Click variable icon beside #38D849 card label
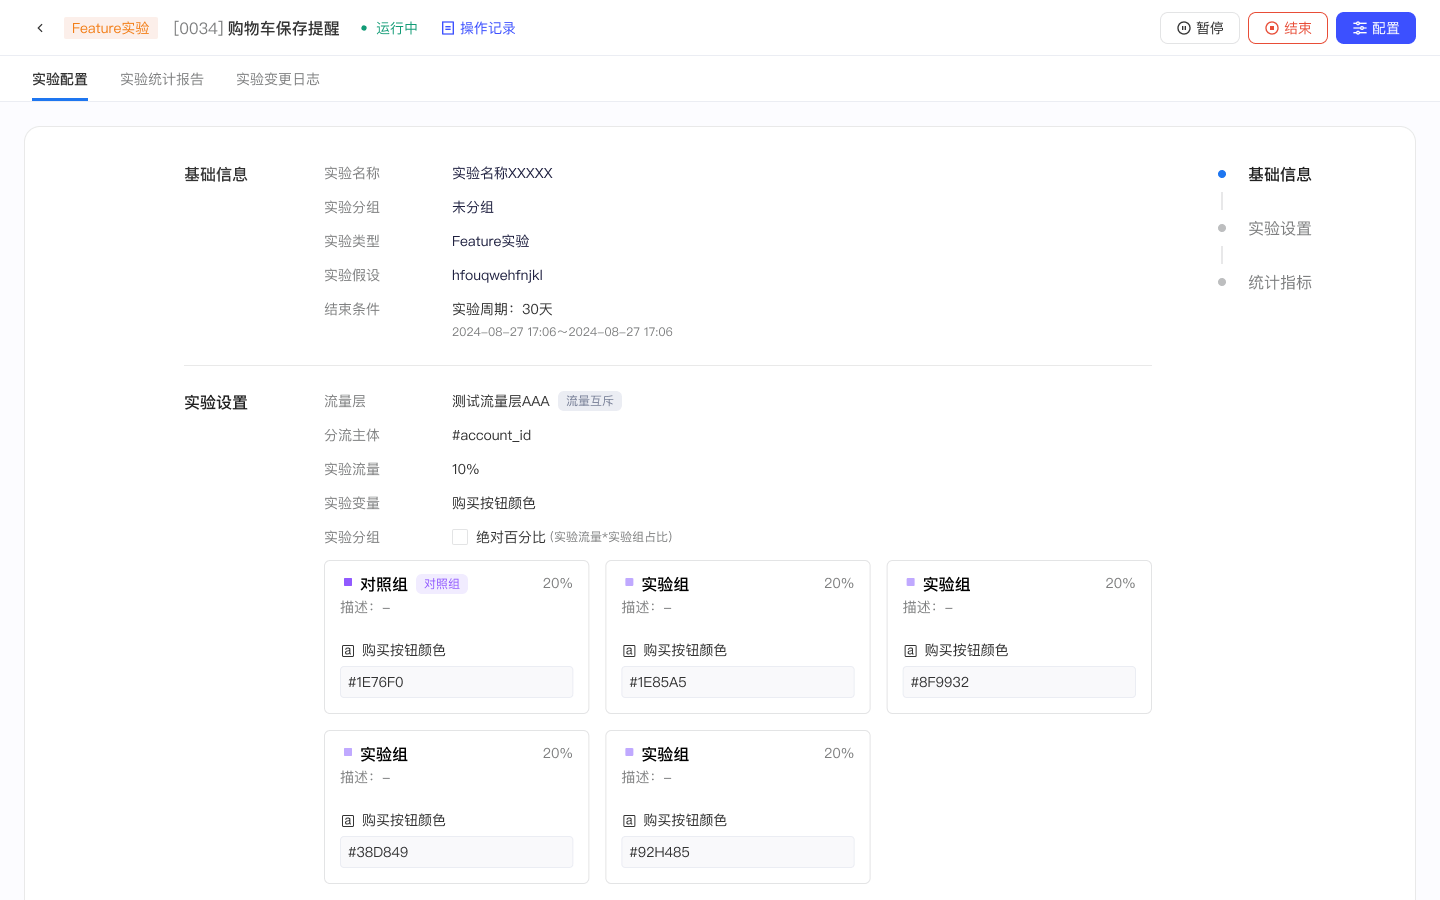The height and width of the screenshot is (900, 1440). pos(348,821)
